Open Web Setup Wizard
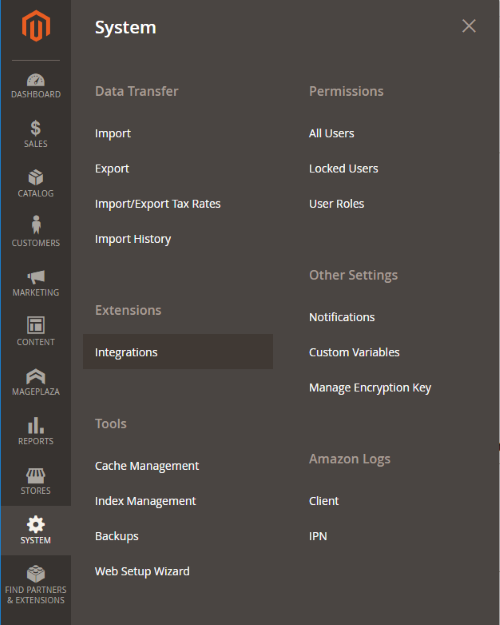 (x=142, y=571)
